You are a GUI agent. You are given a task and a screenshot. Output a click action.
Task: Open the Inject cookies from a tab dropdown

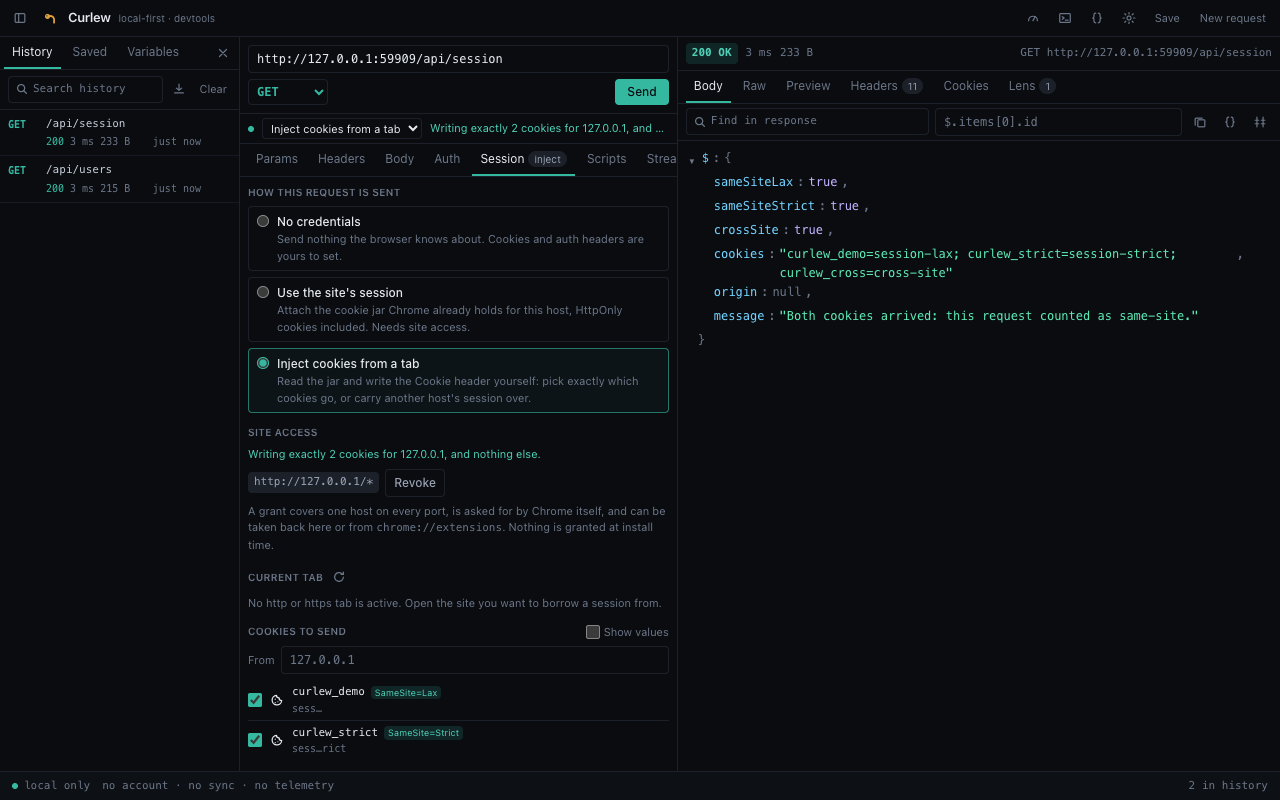[x=342, y=129]
